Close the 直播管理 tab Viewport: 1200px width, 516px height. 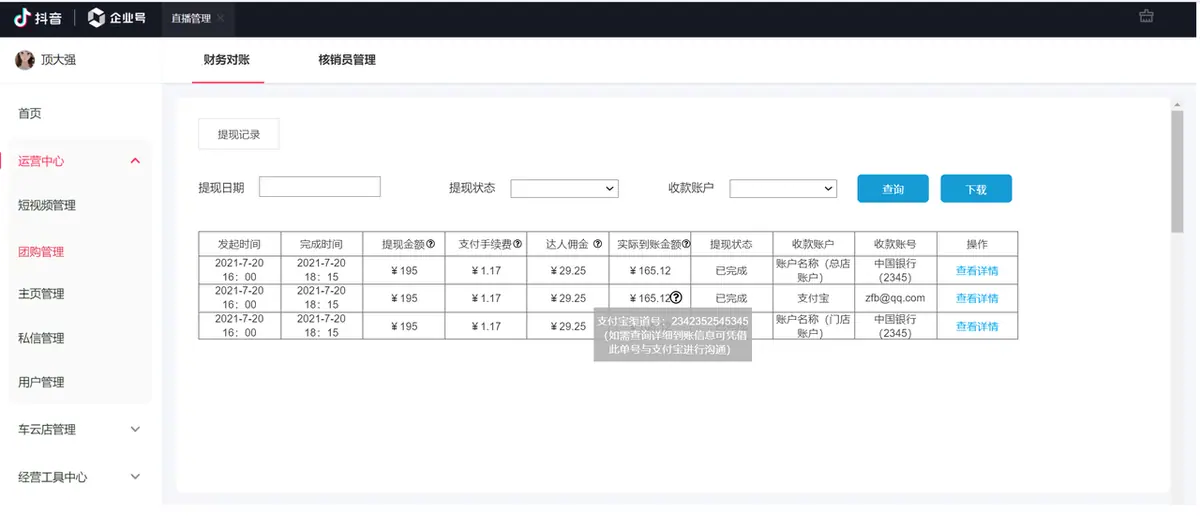220,19
